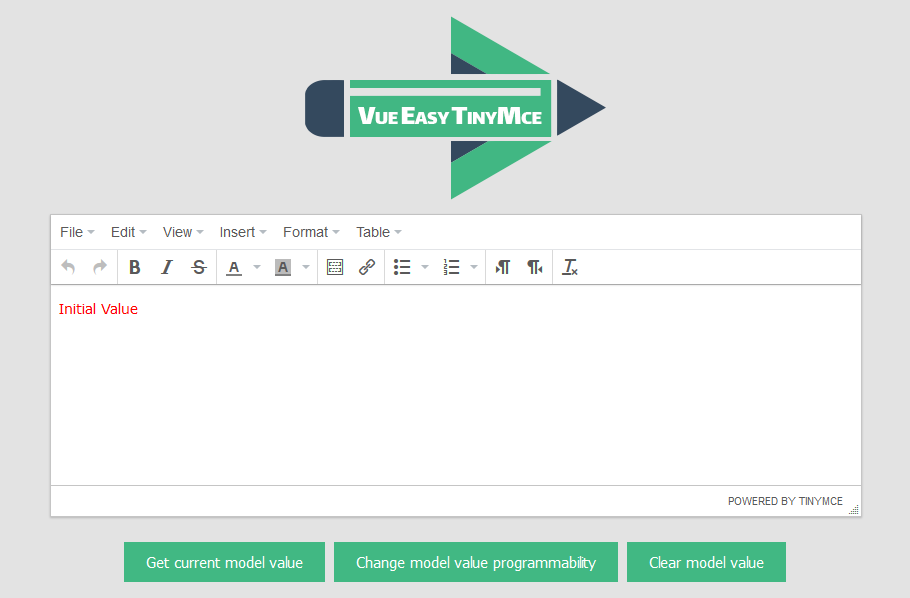This screenshot has width=910, height=598.
Task: Open the Insert menu
Action: click(x=243, y=232)
